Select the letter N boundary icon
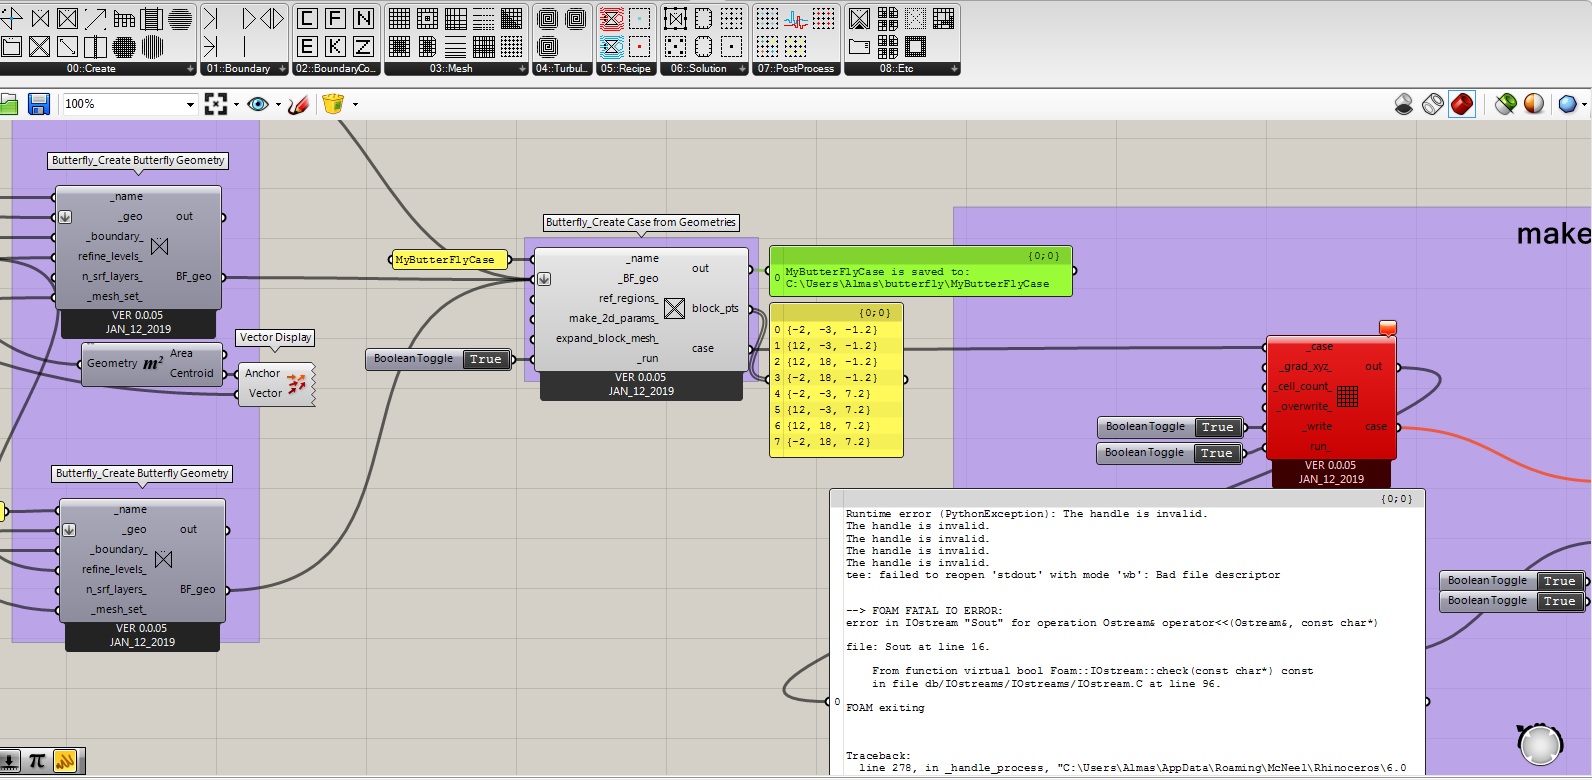The width and height of the screenshot is (1592, 780). (363, 18)
